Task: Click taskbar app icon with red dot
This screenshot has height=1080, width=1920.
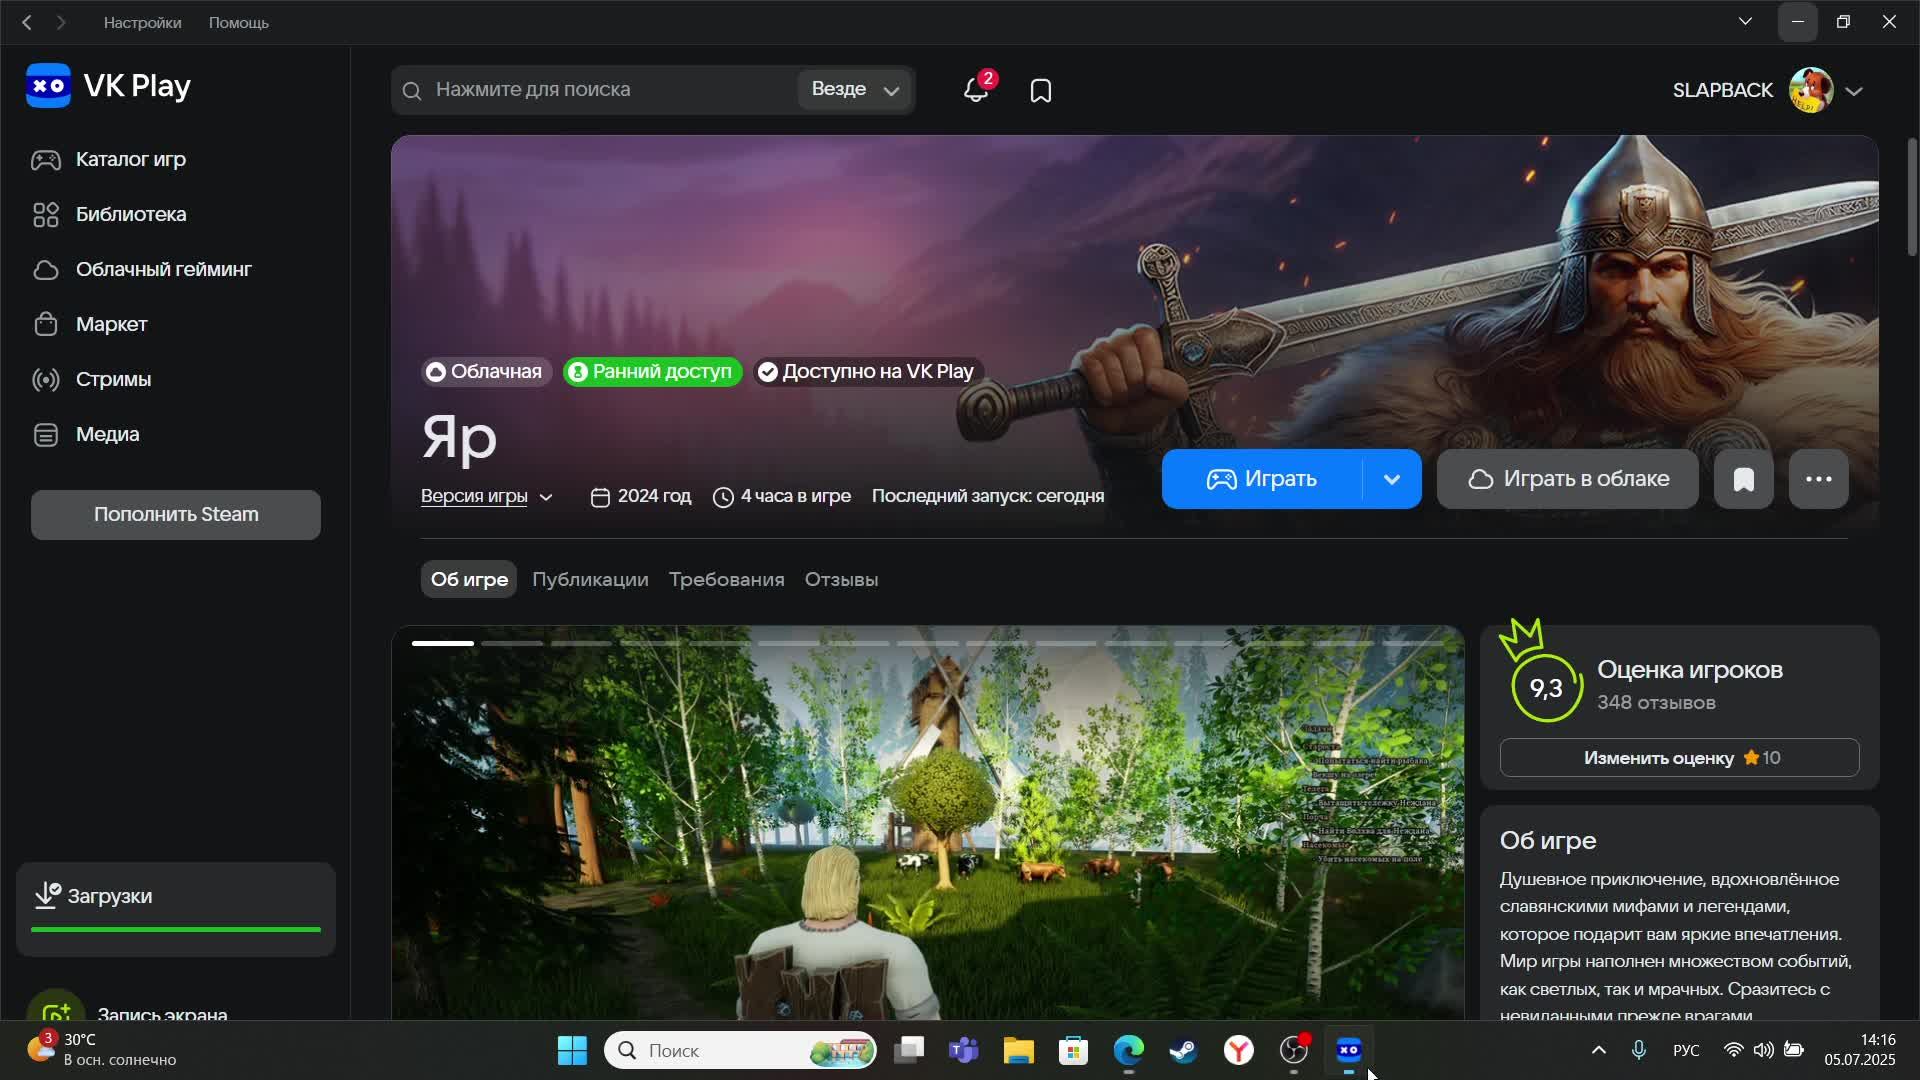Action: (1294, 1050)
